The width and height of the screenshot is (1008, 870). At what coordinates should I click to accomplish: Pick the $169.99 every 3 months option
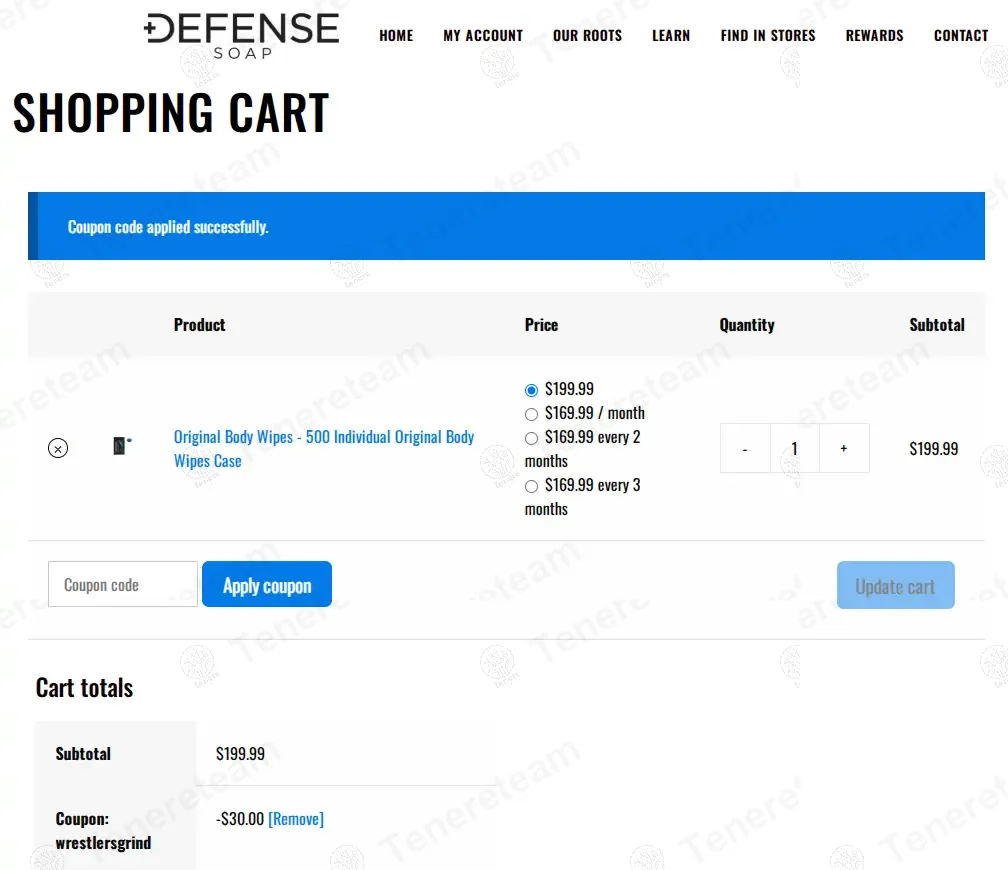532,486
